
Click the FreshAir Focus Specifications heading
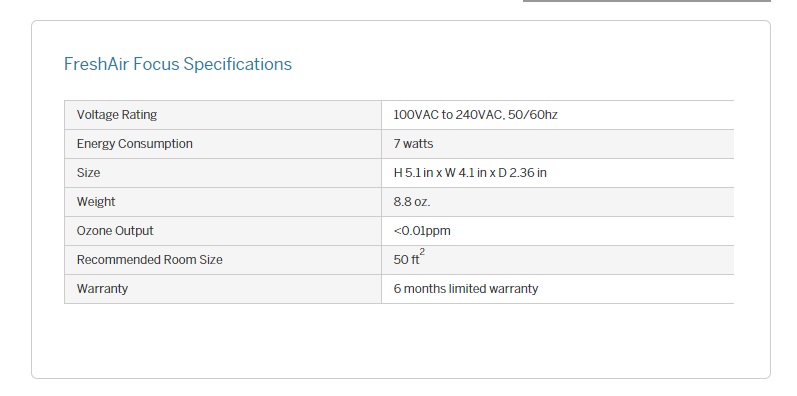[177, 64]
